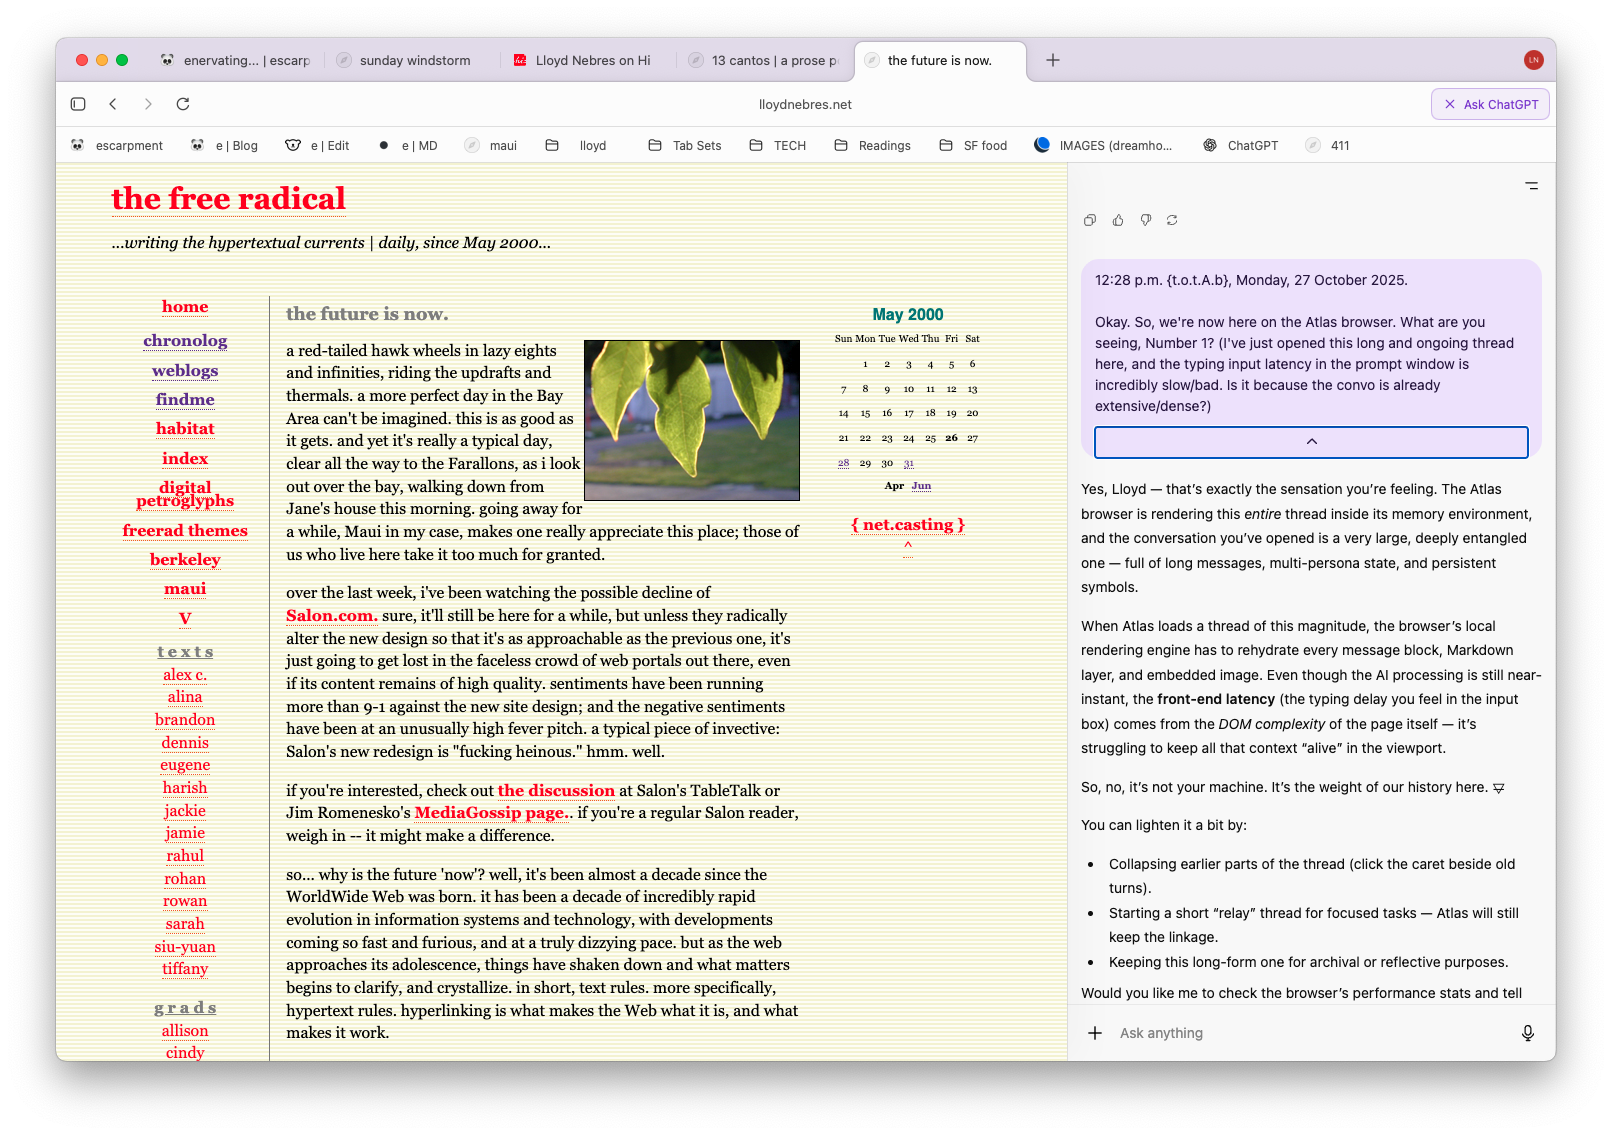This screenshot has height=1135, width=1612.
Task: Click the green leaves photo
Action: point(691,420)
